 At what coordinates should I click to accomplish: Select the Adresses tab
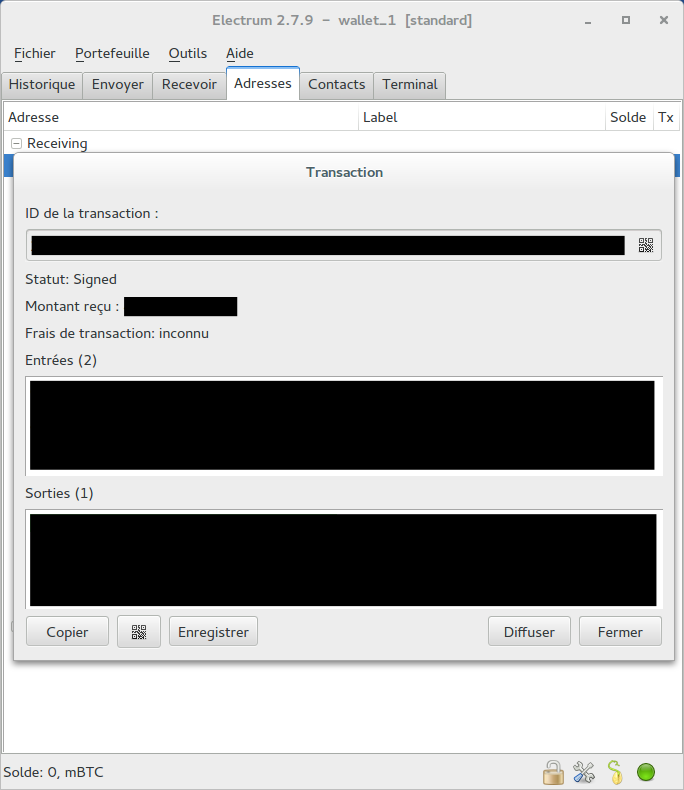263,84
